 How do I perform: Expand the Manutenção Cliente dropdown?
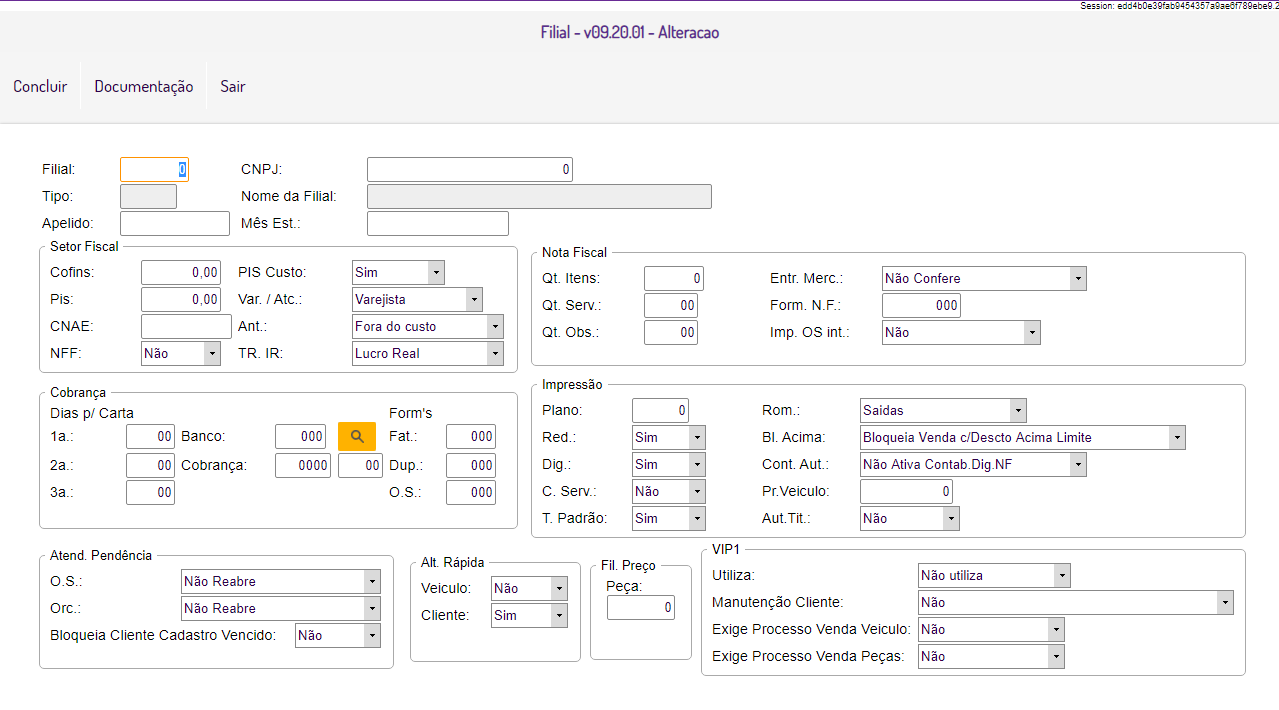pos(1076,602)
